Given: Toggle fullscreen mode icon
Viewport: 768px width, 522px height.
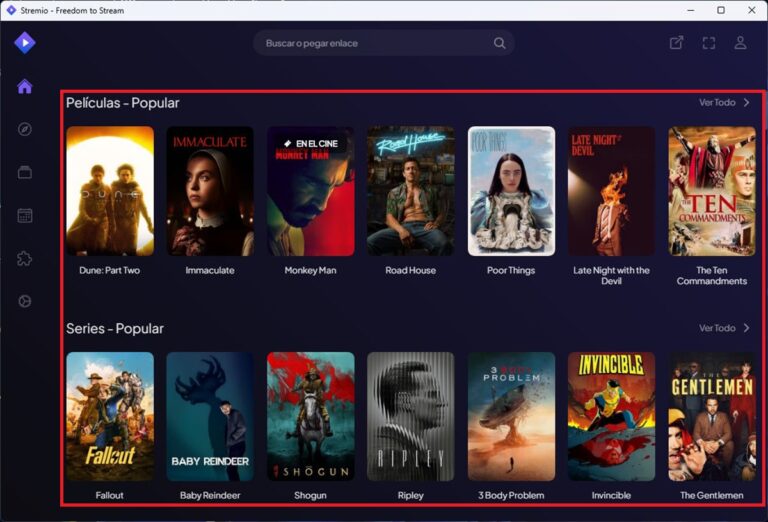Looking at the screenshot, I should [709, 43].
